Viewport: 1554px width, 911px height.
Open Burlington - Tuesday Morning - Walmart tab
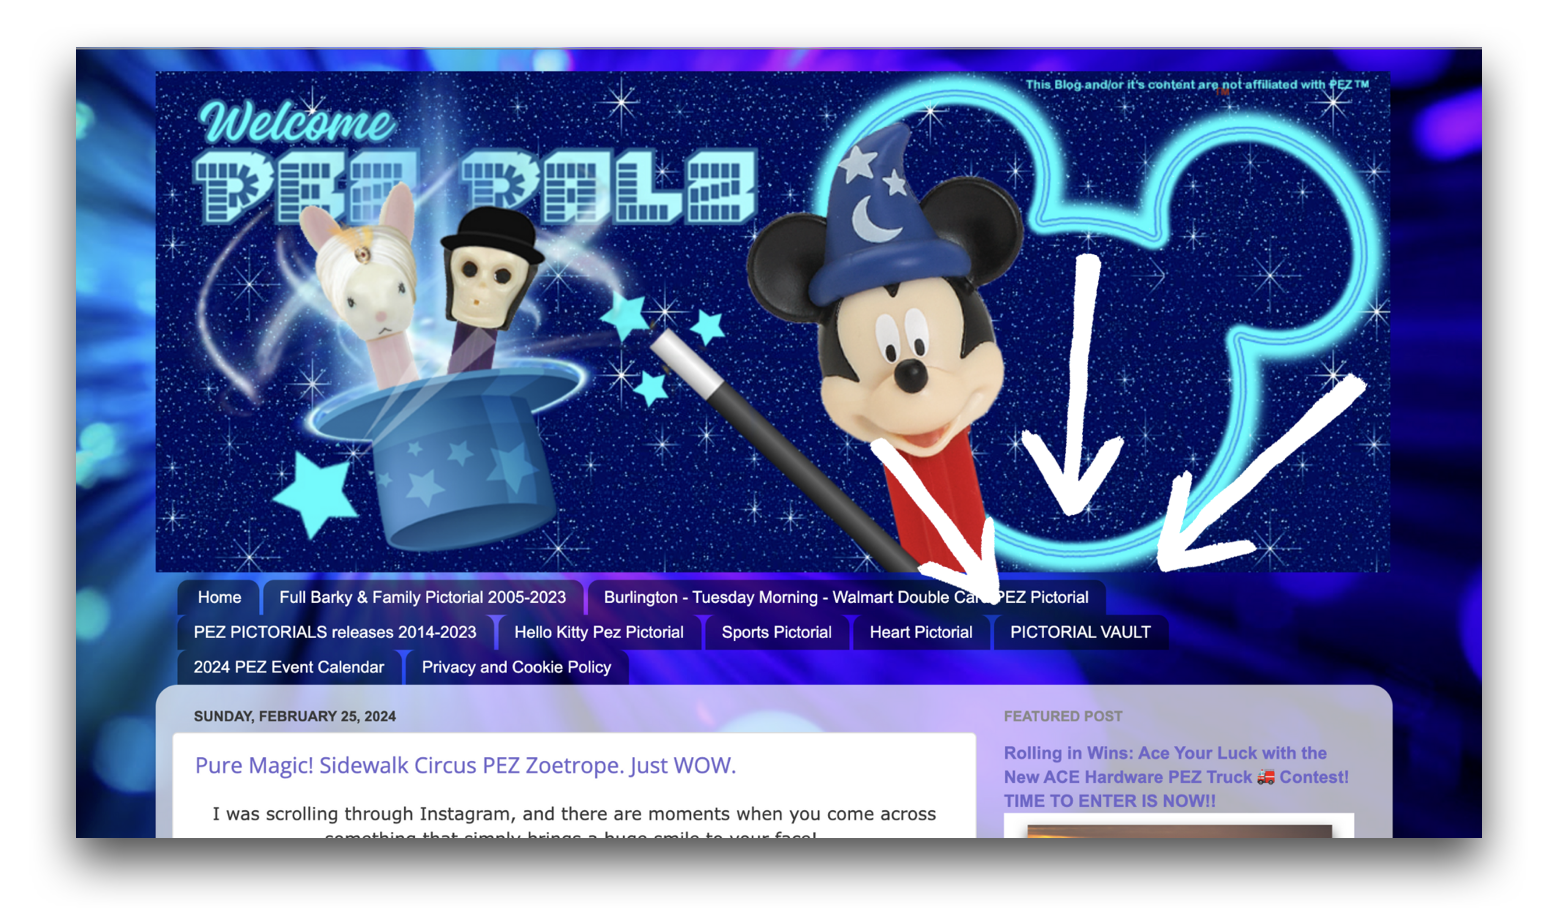click(846, 597)
